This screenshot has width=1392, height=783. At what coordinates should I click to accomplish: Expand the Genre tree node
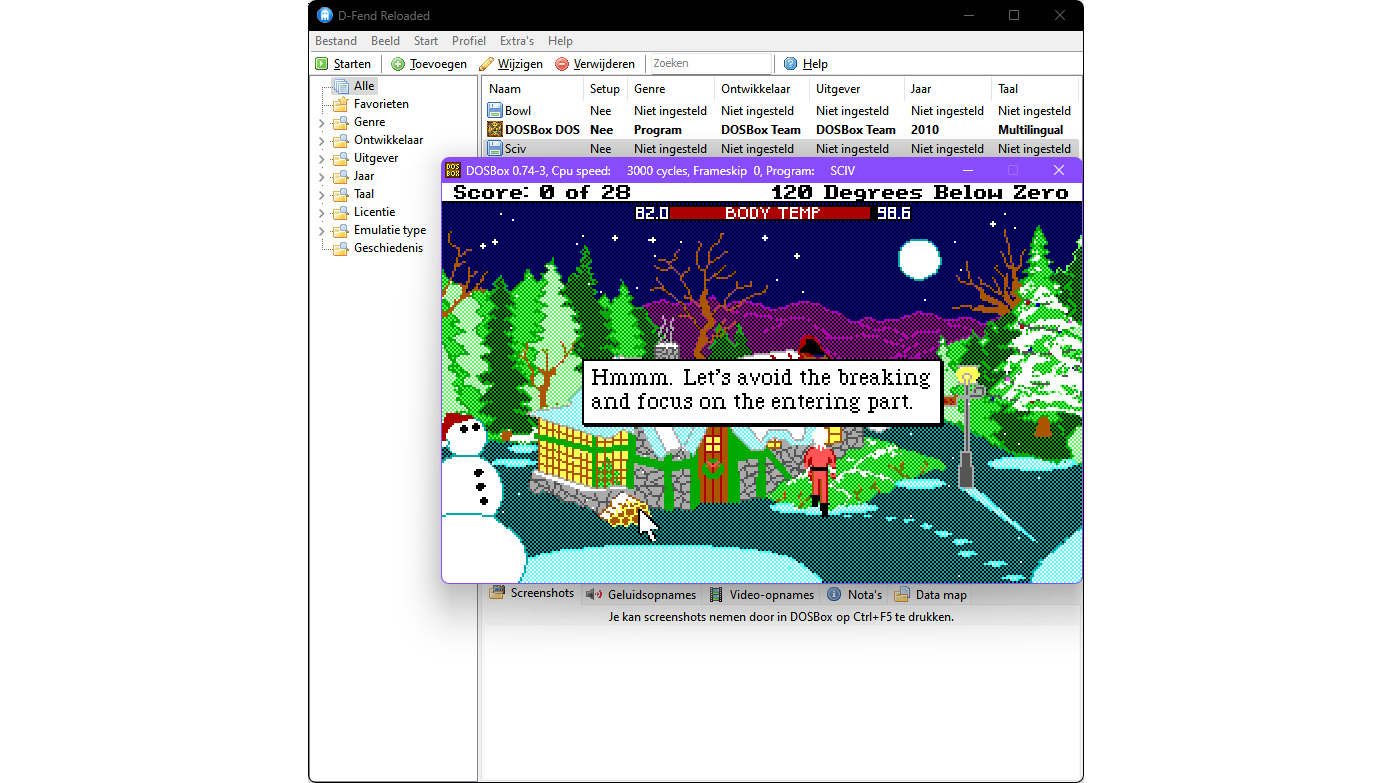pyautogui.click(x=322, y=123)
